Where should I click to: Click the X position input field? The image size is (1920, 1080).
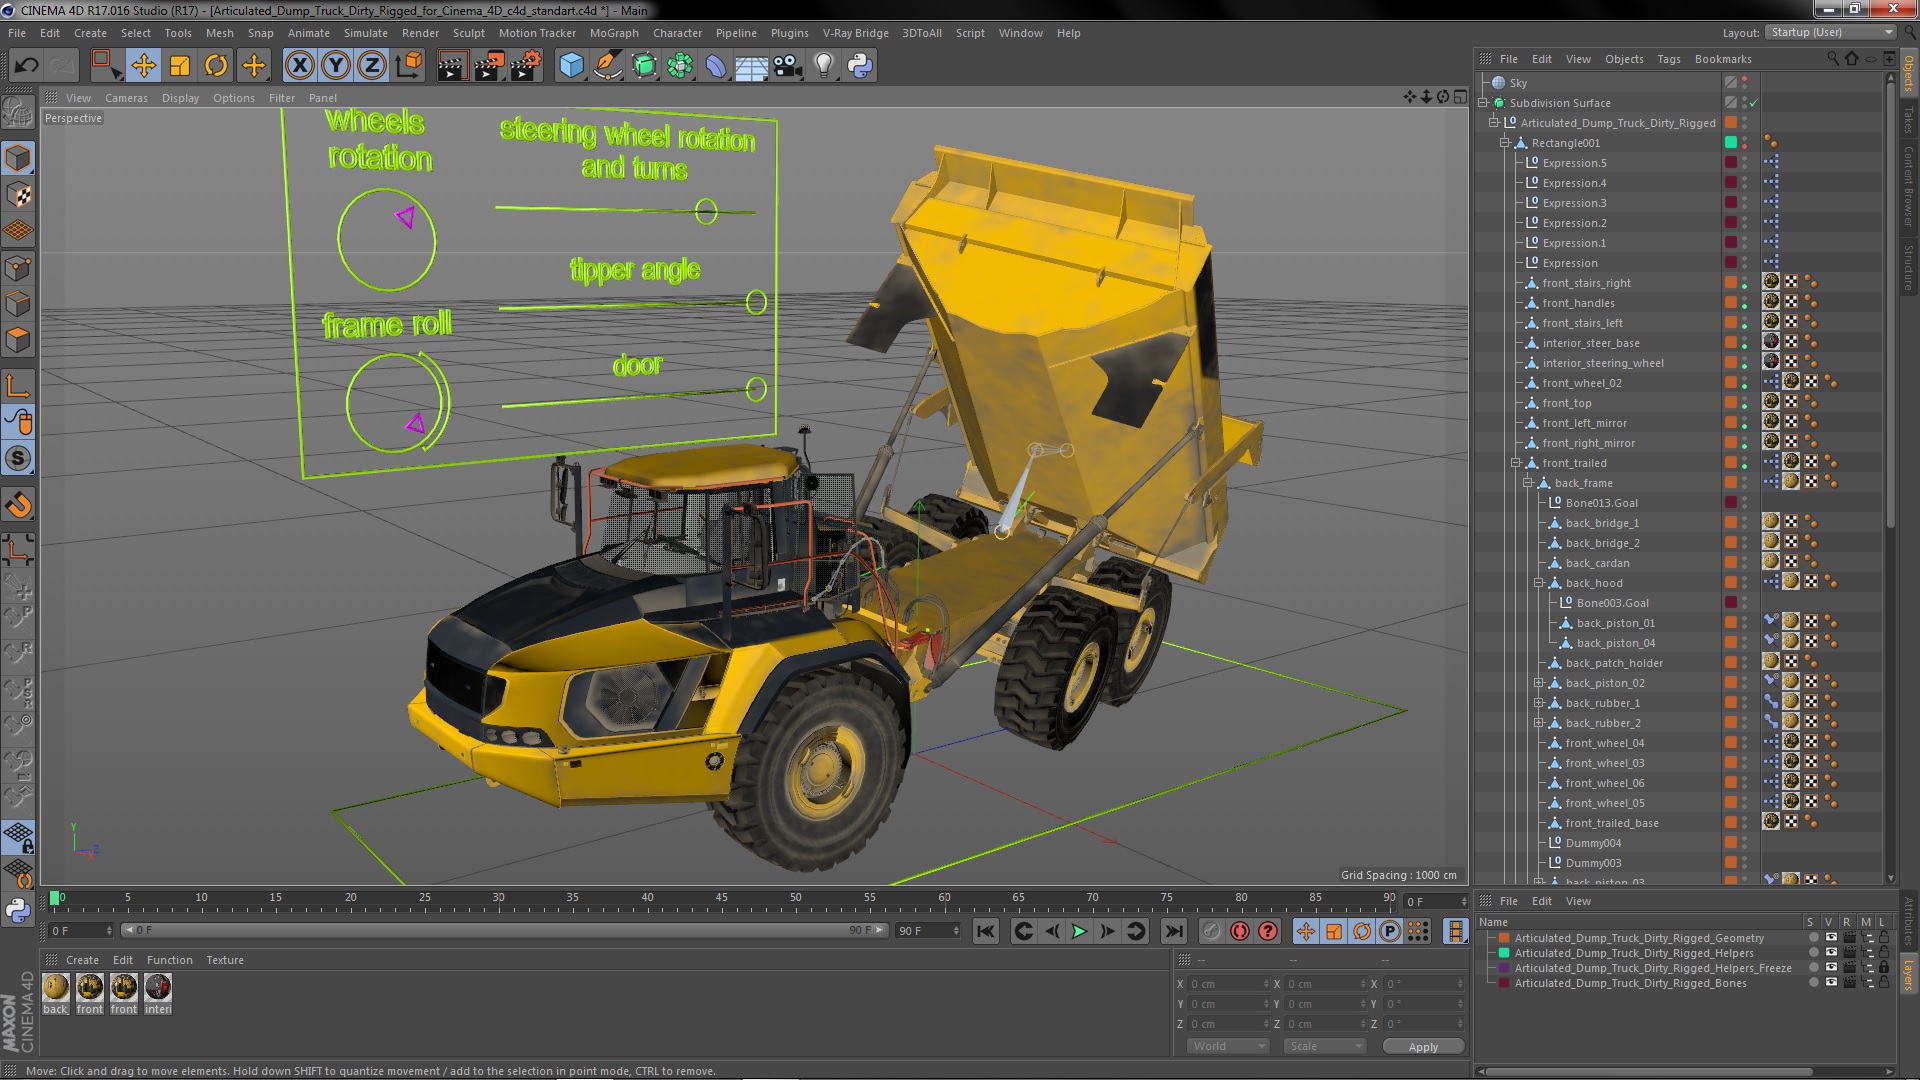[x=1228, y=984]
